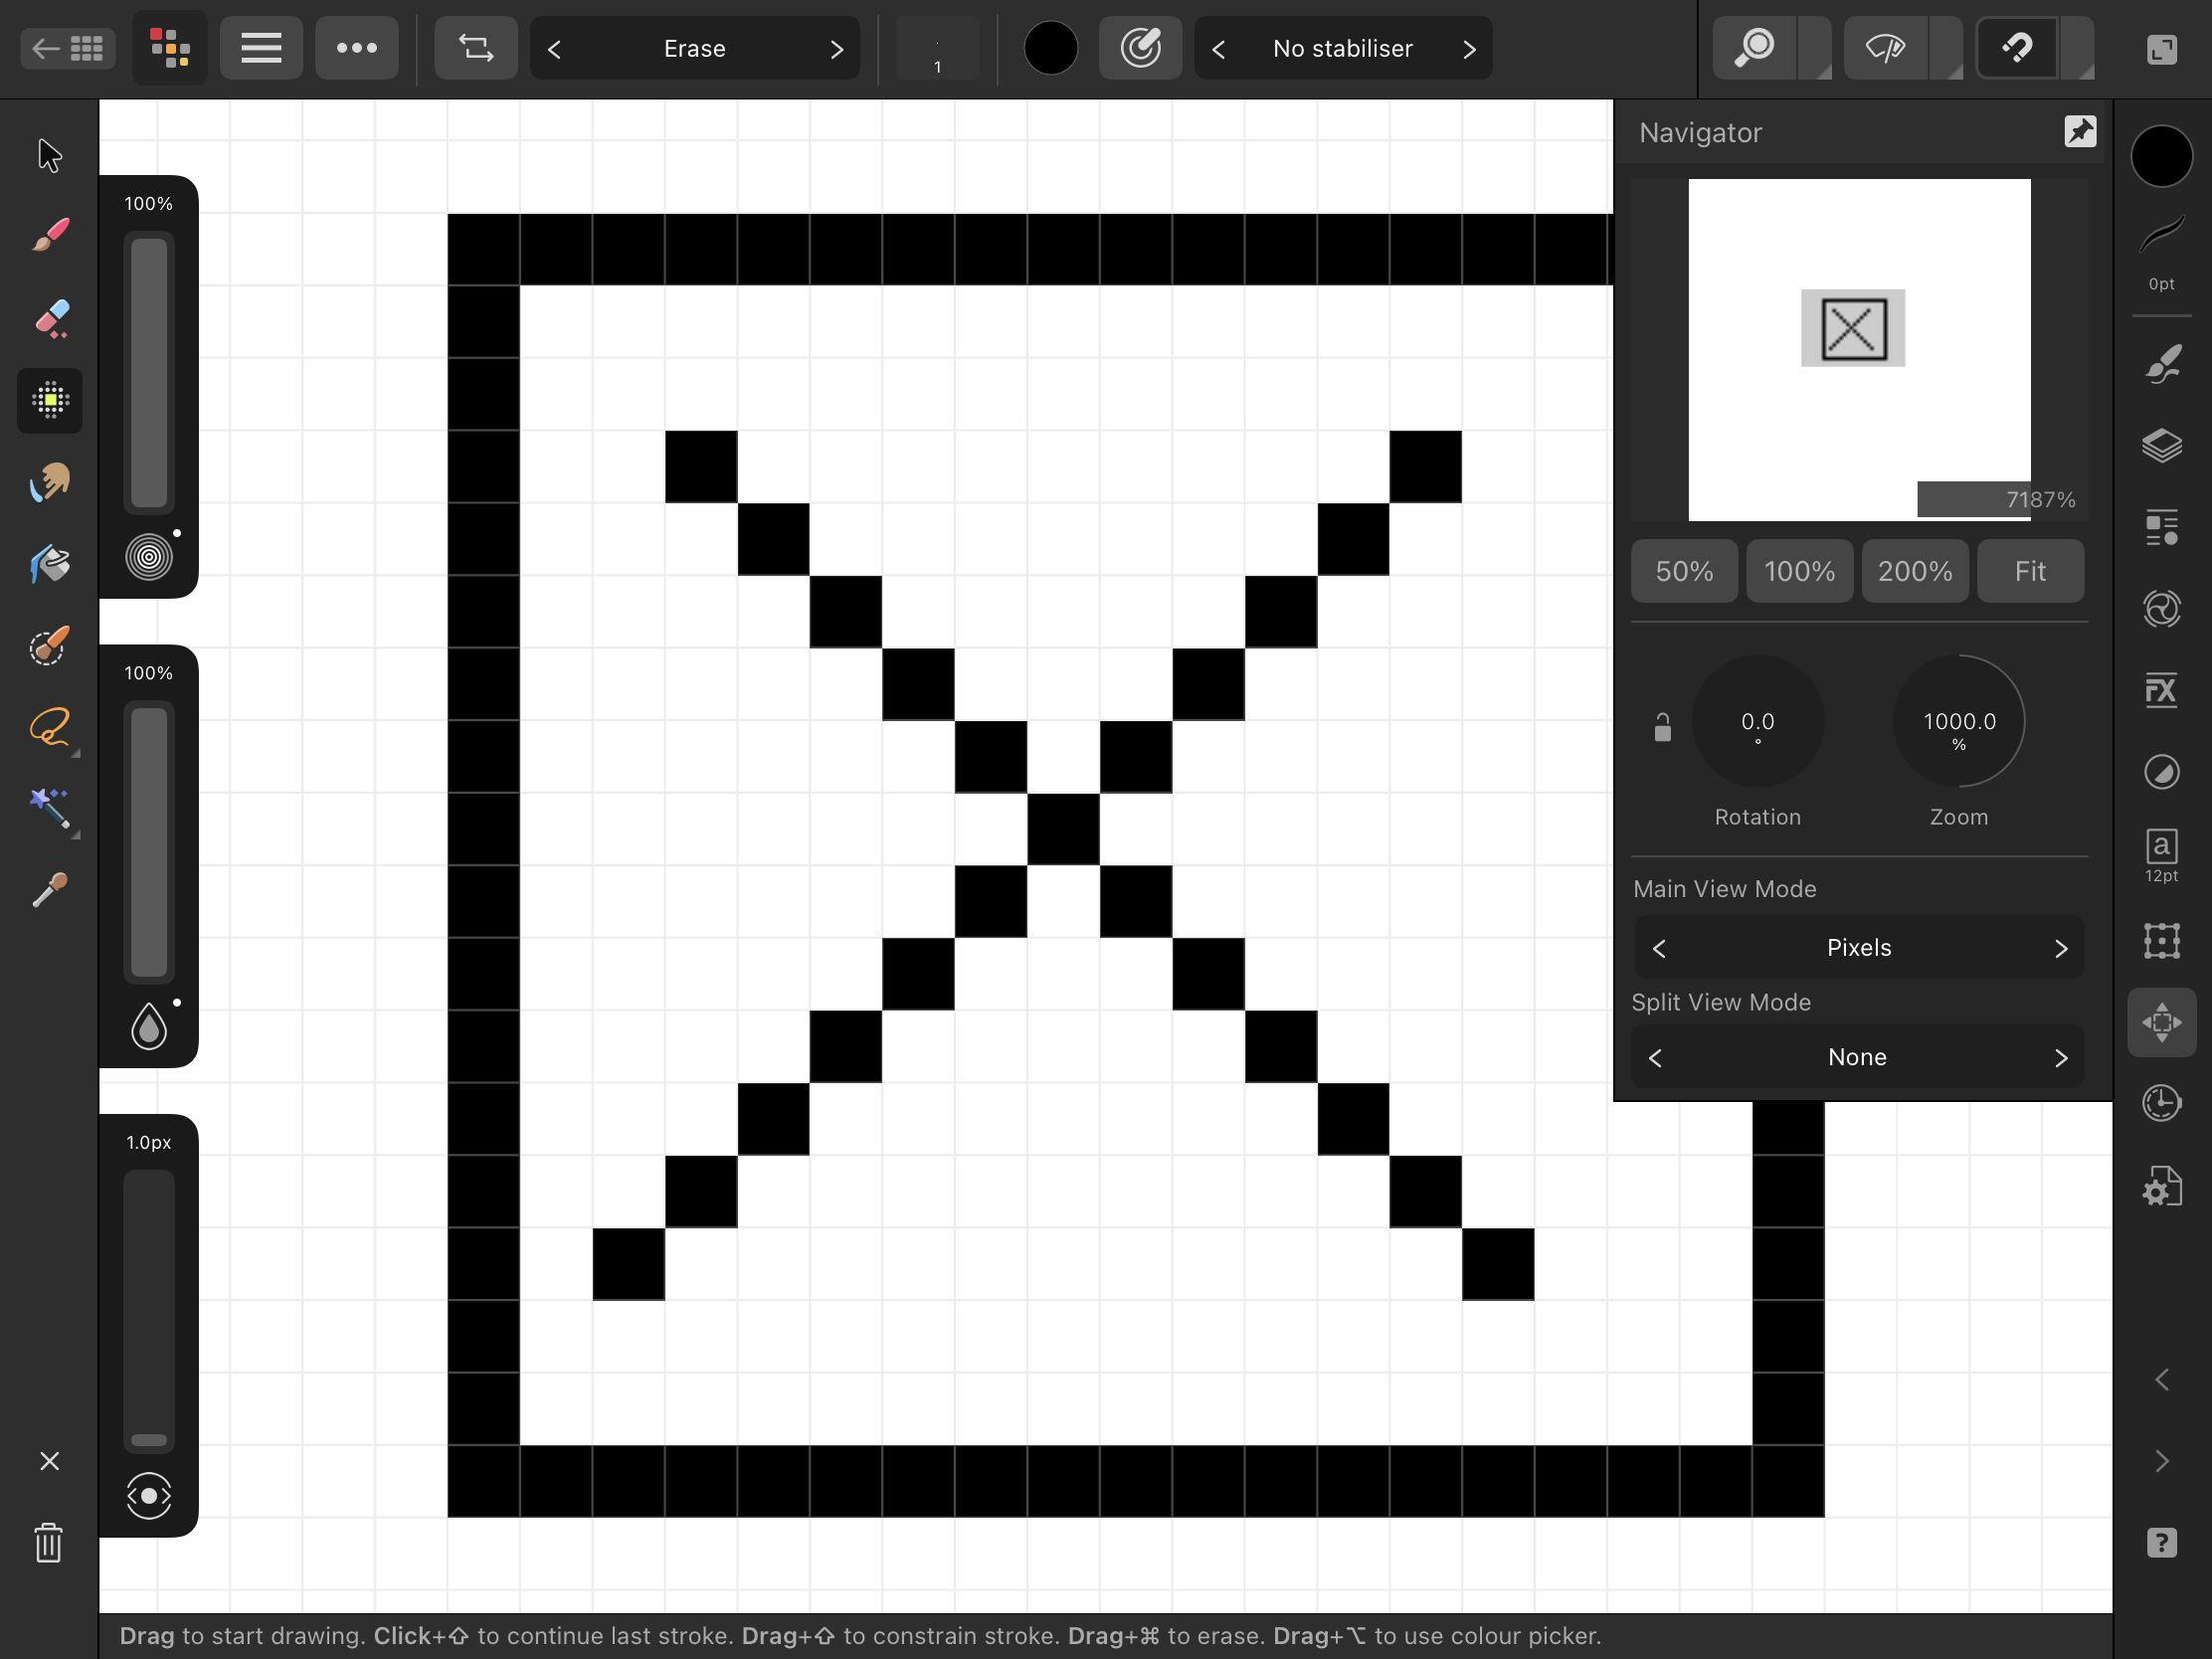Screen dimensions: 2212x1659
Task: Select the Move tool arrow
Action: (x=49, y=156)
